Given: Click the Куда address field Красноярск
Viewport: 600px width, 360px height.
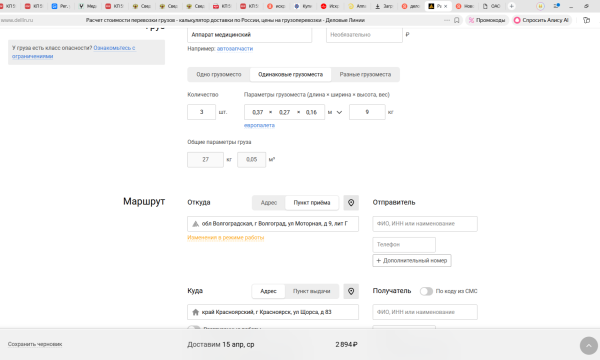Looking at the screenshot, I should coord(273,312).
